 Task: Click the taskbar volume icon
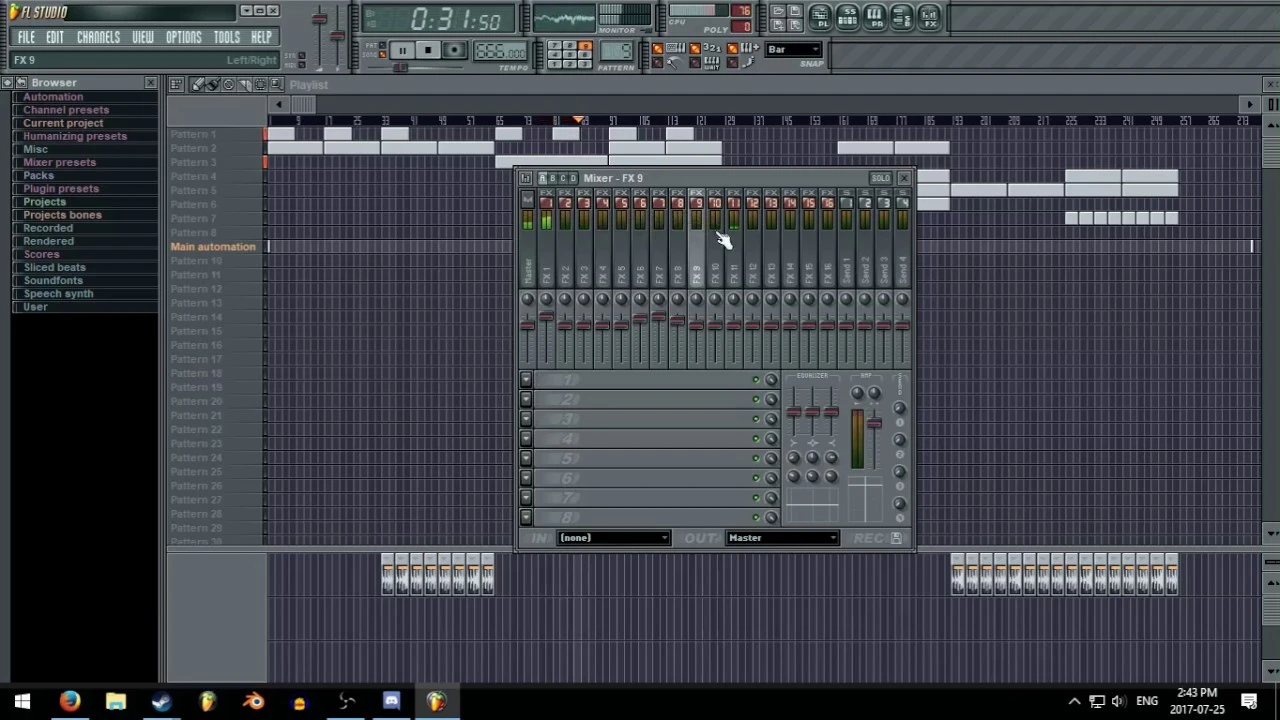(x=1118, y=701)
